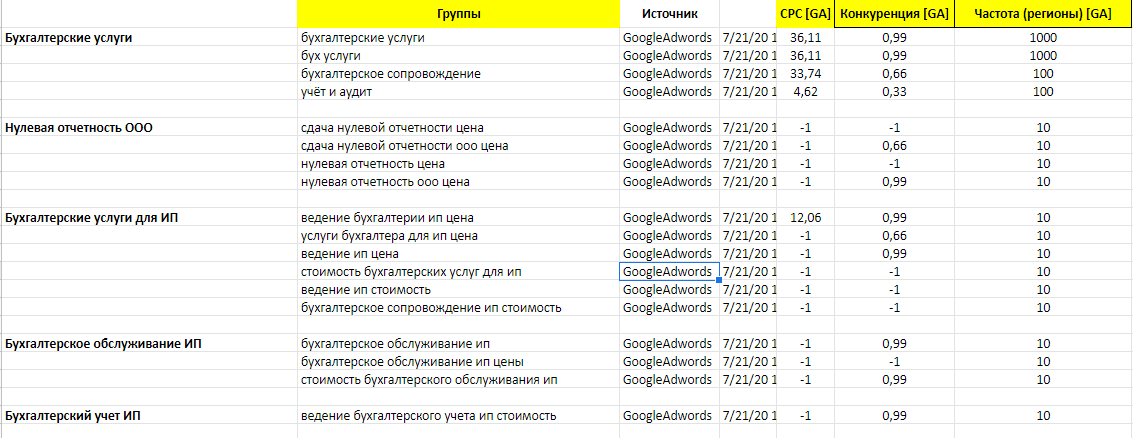Click competition 0,99 in 'ведение ип цена' row

tap(895, 254)
